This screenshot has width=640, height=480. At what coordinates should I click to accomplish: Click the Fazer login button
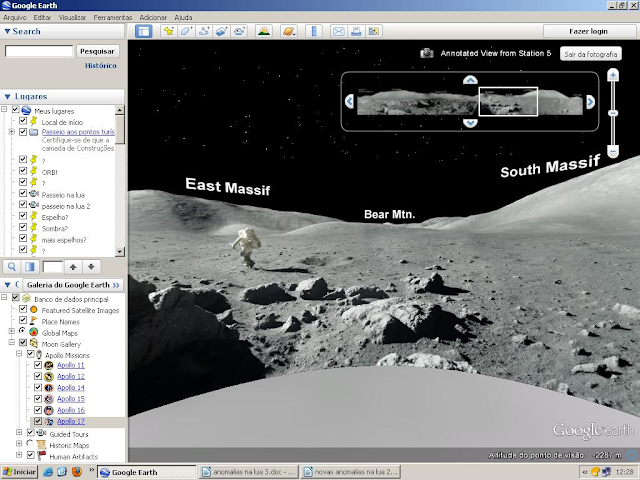pos(588,31)
